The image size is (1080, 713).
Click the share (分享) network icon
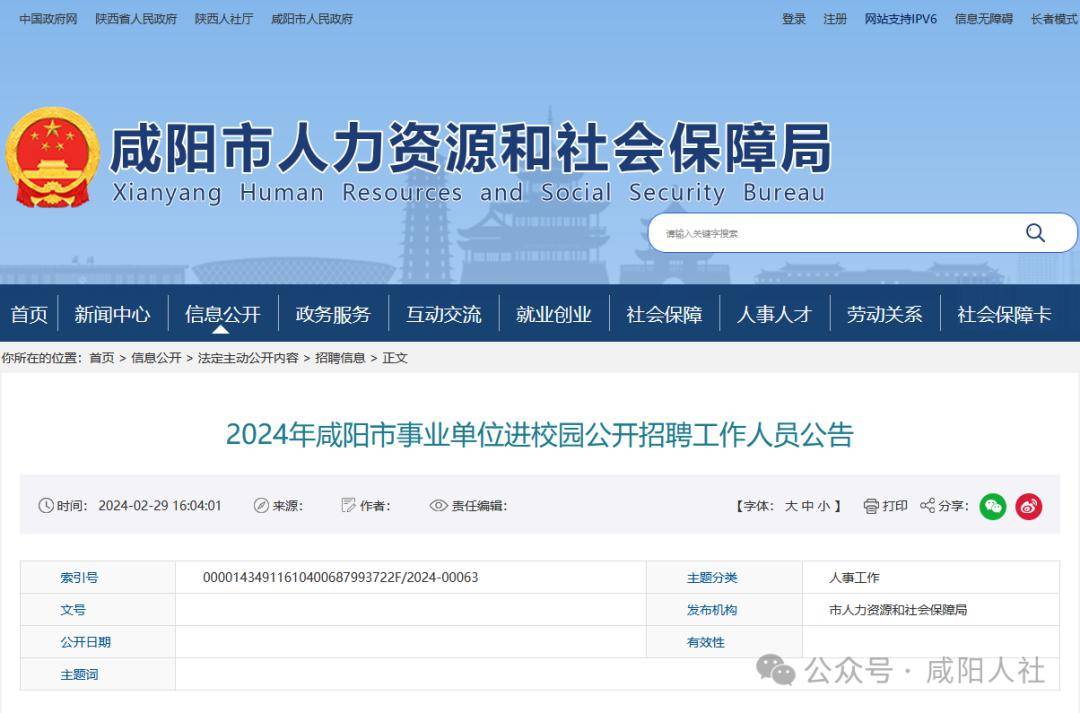[x=927, y=506]
